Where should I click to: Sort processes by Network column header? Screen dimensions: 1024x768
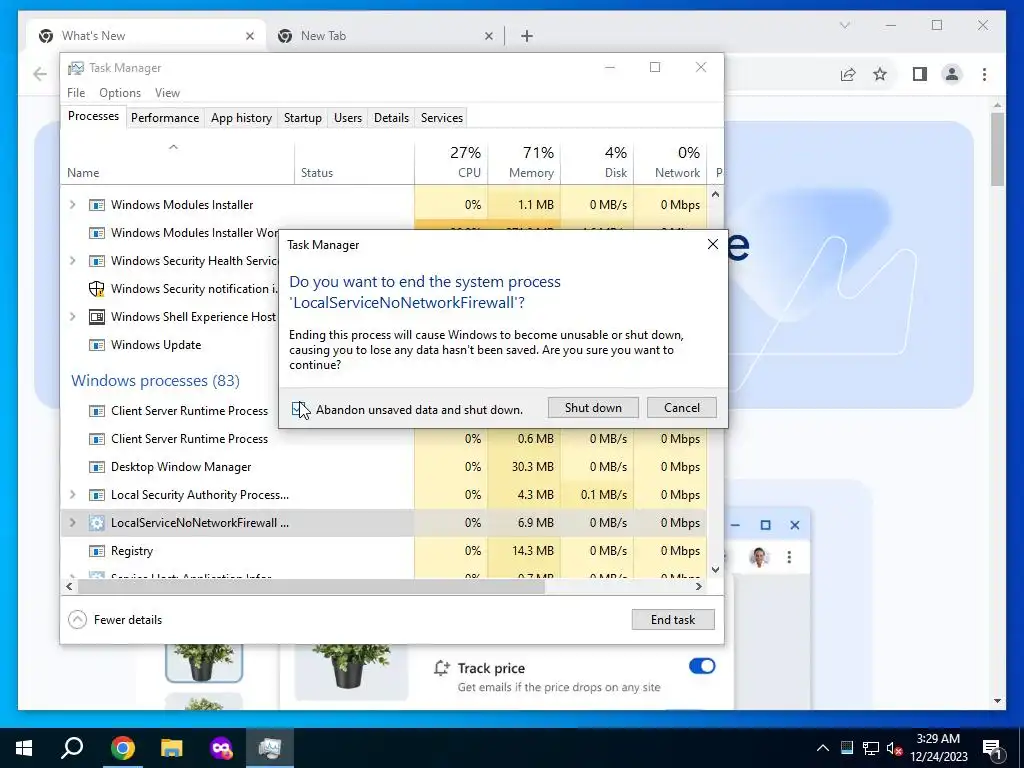(x=671, y=162)
